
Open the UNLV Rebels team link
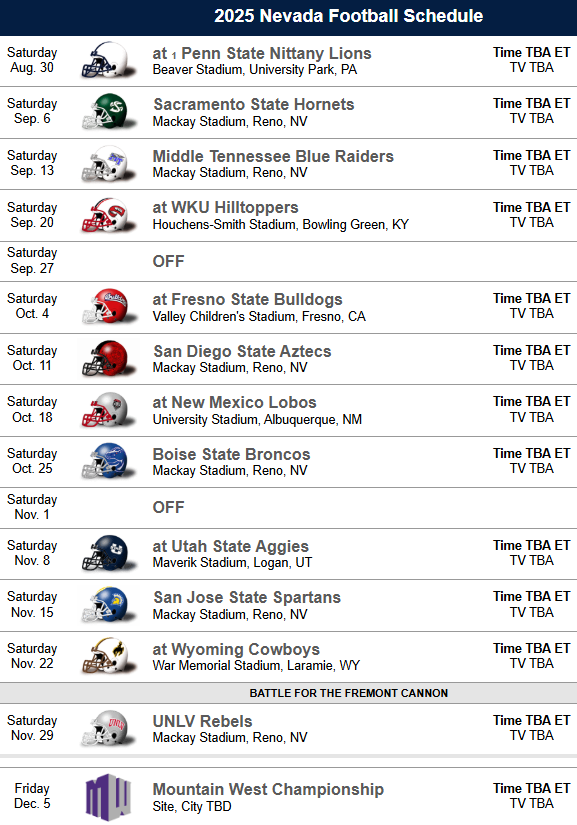pos(203,721)
